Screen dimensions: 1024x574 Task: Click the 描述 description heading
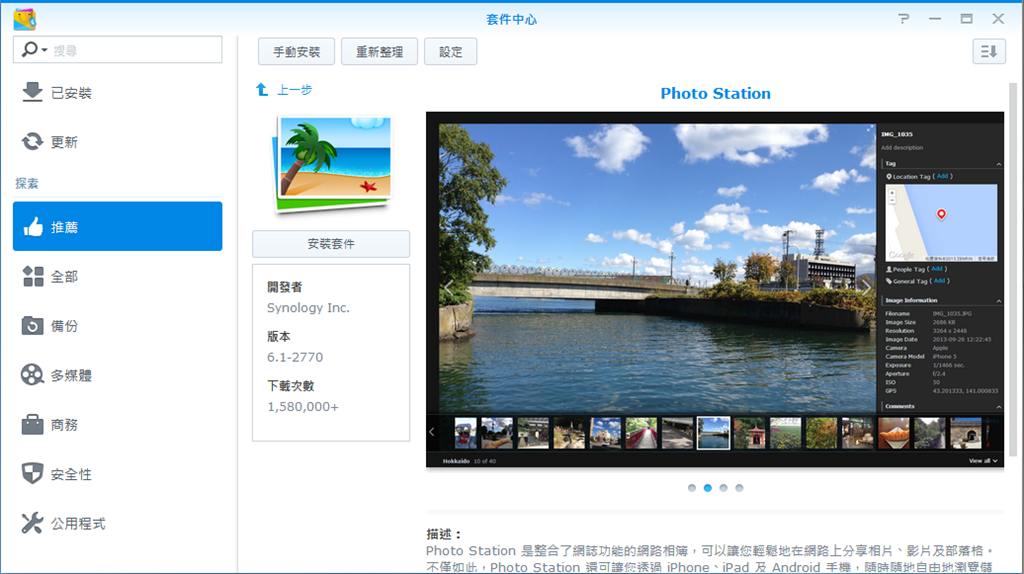tap(444, 534)
